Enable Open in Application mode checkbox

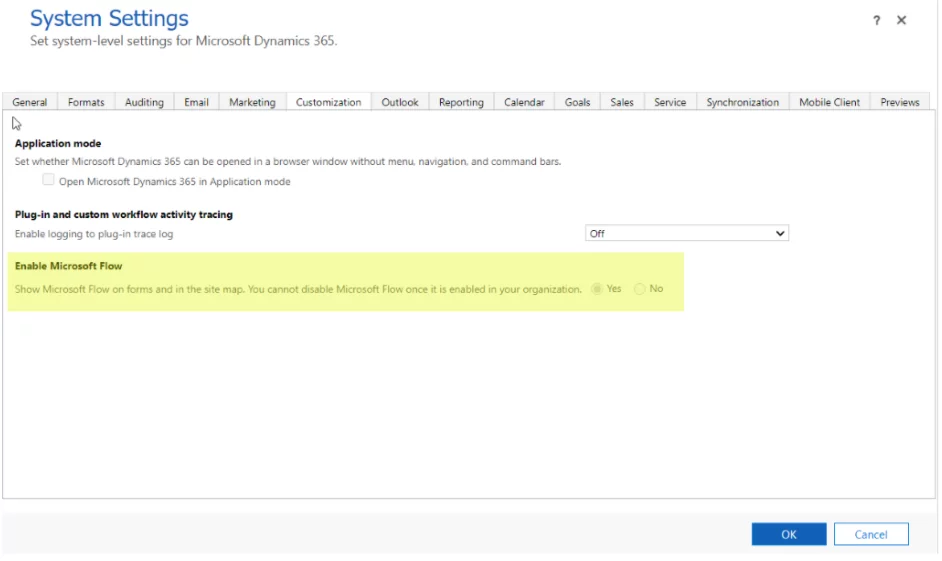point(48,180)
